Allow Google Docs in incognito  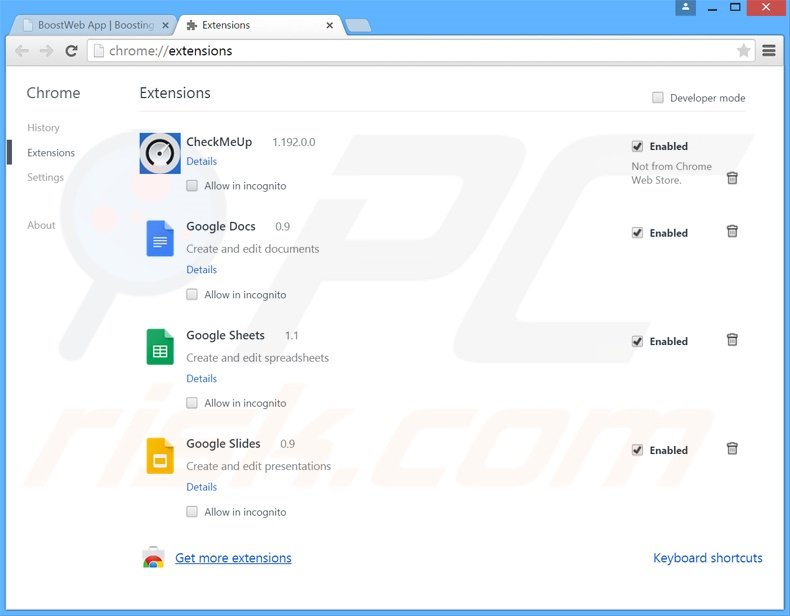(192, 294)
